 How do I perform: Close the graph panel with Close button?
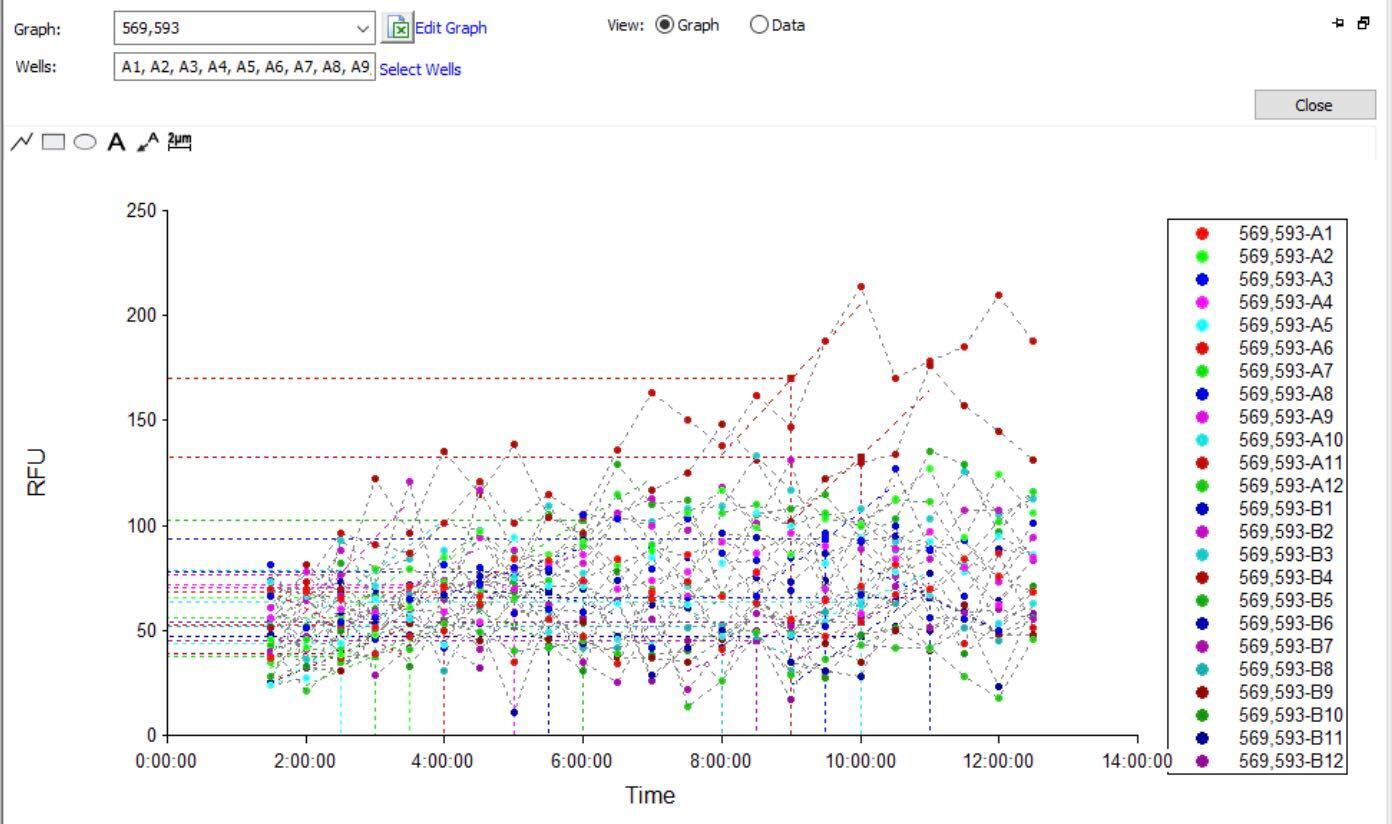(x=1313, y=105)
